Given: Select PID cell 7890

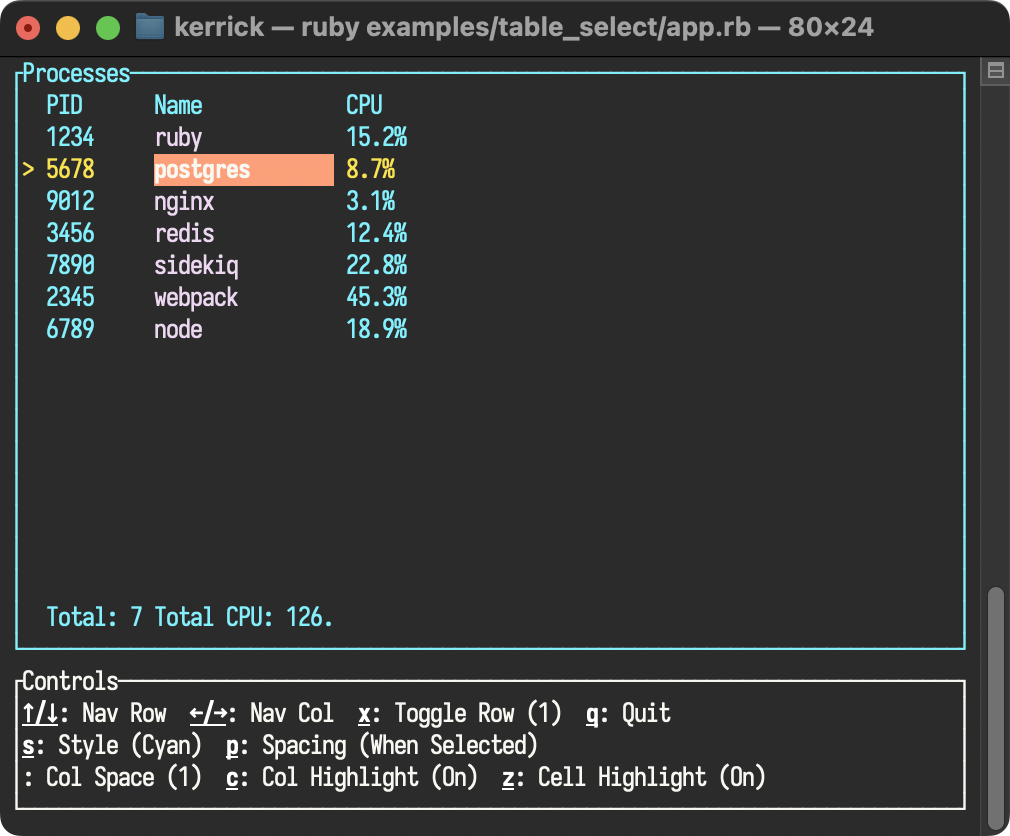Looking at the screenshot, I should (70, 265).
